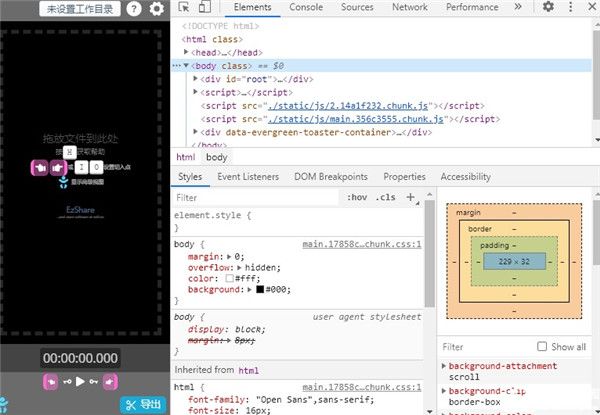
Task: Open the Network tab
Action: 410,7
